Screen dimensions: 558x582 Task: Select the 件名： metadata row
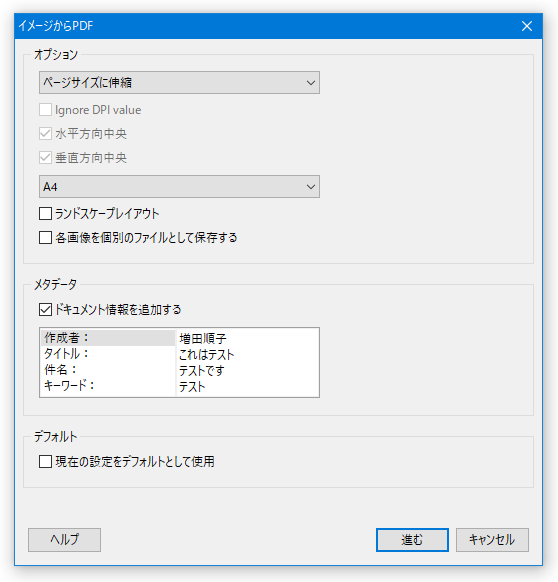pyautogui.click(x=108, y=370)
